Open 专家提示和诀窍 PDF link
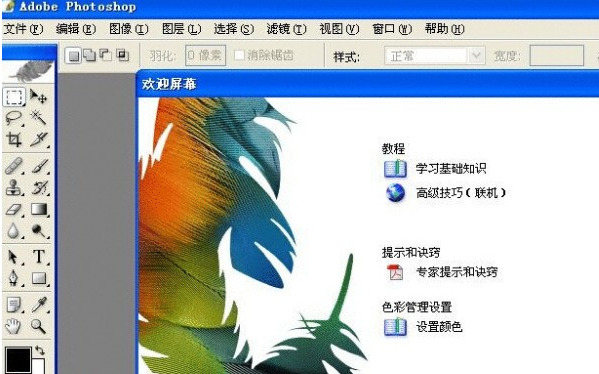This screenshot has width=599, height=374. 457,272
